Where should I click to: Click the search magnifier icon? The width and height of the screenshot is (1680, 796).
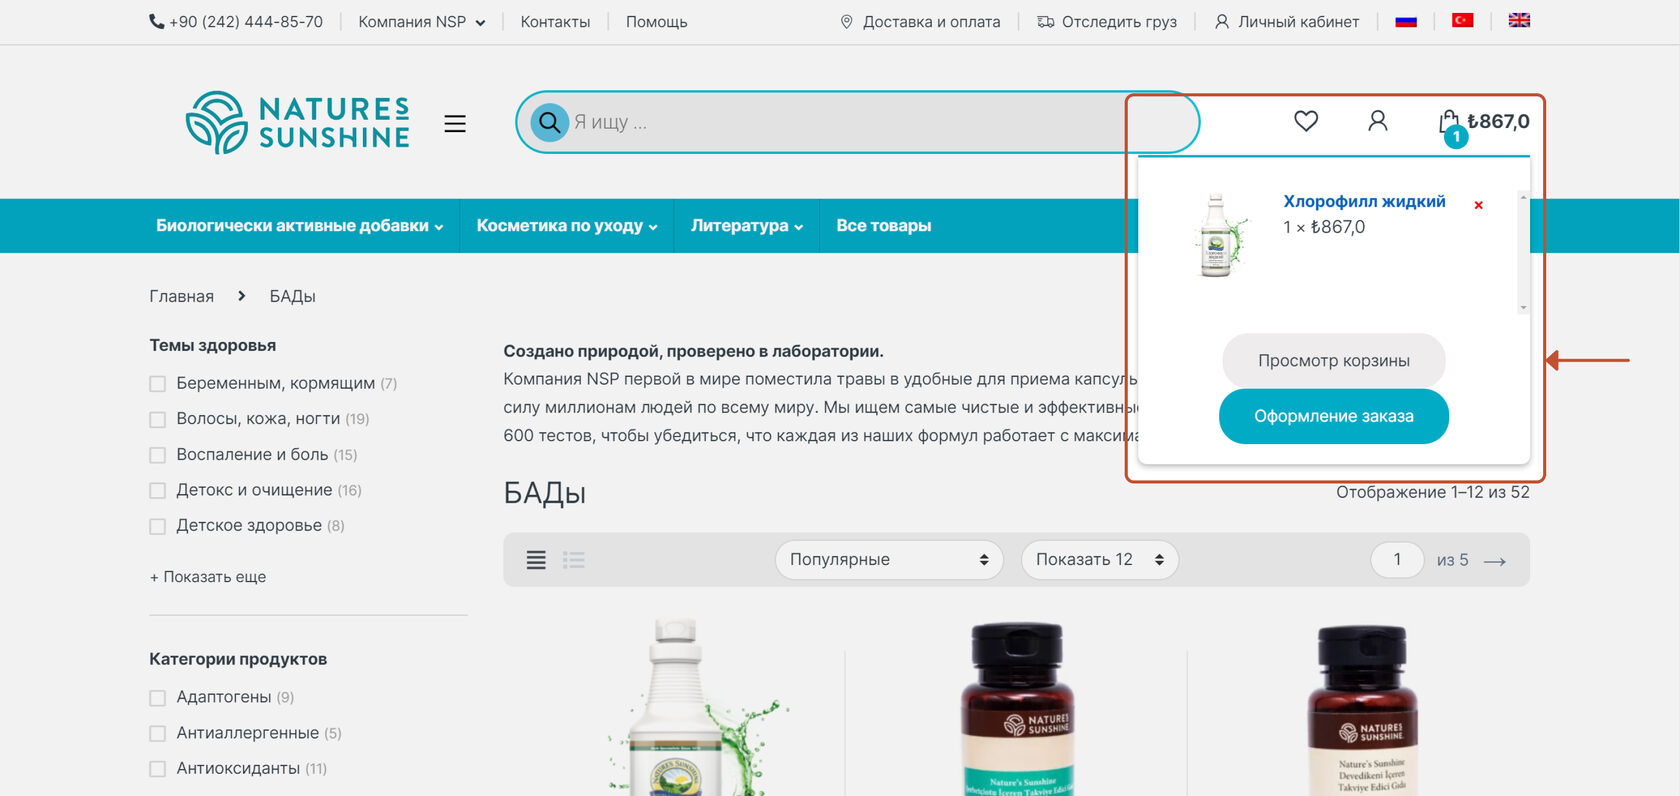(x=549, y=122)
